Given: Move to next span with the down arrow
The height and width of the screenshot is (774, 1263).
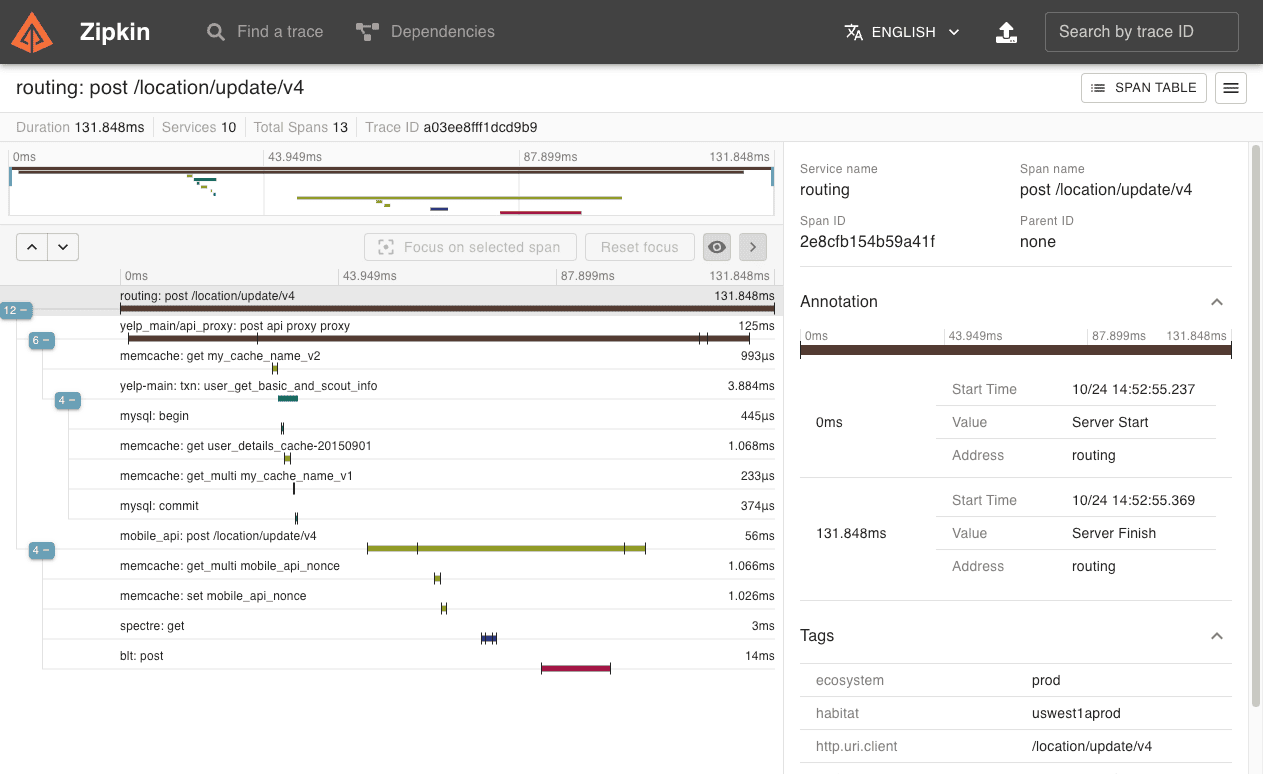Looking at the screenshot, I should [x=63, y=246].
